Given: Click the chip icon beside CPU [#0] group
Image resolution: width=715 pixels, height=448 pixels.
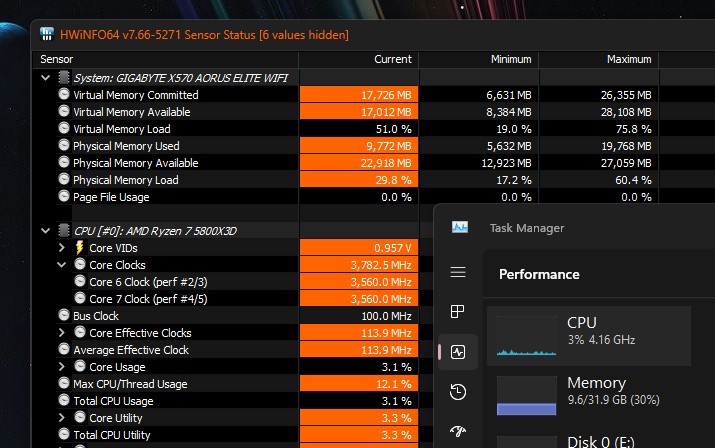Looking at the screenshot, I should pos(64,230).
